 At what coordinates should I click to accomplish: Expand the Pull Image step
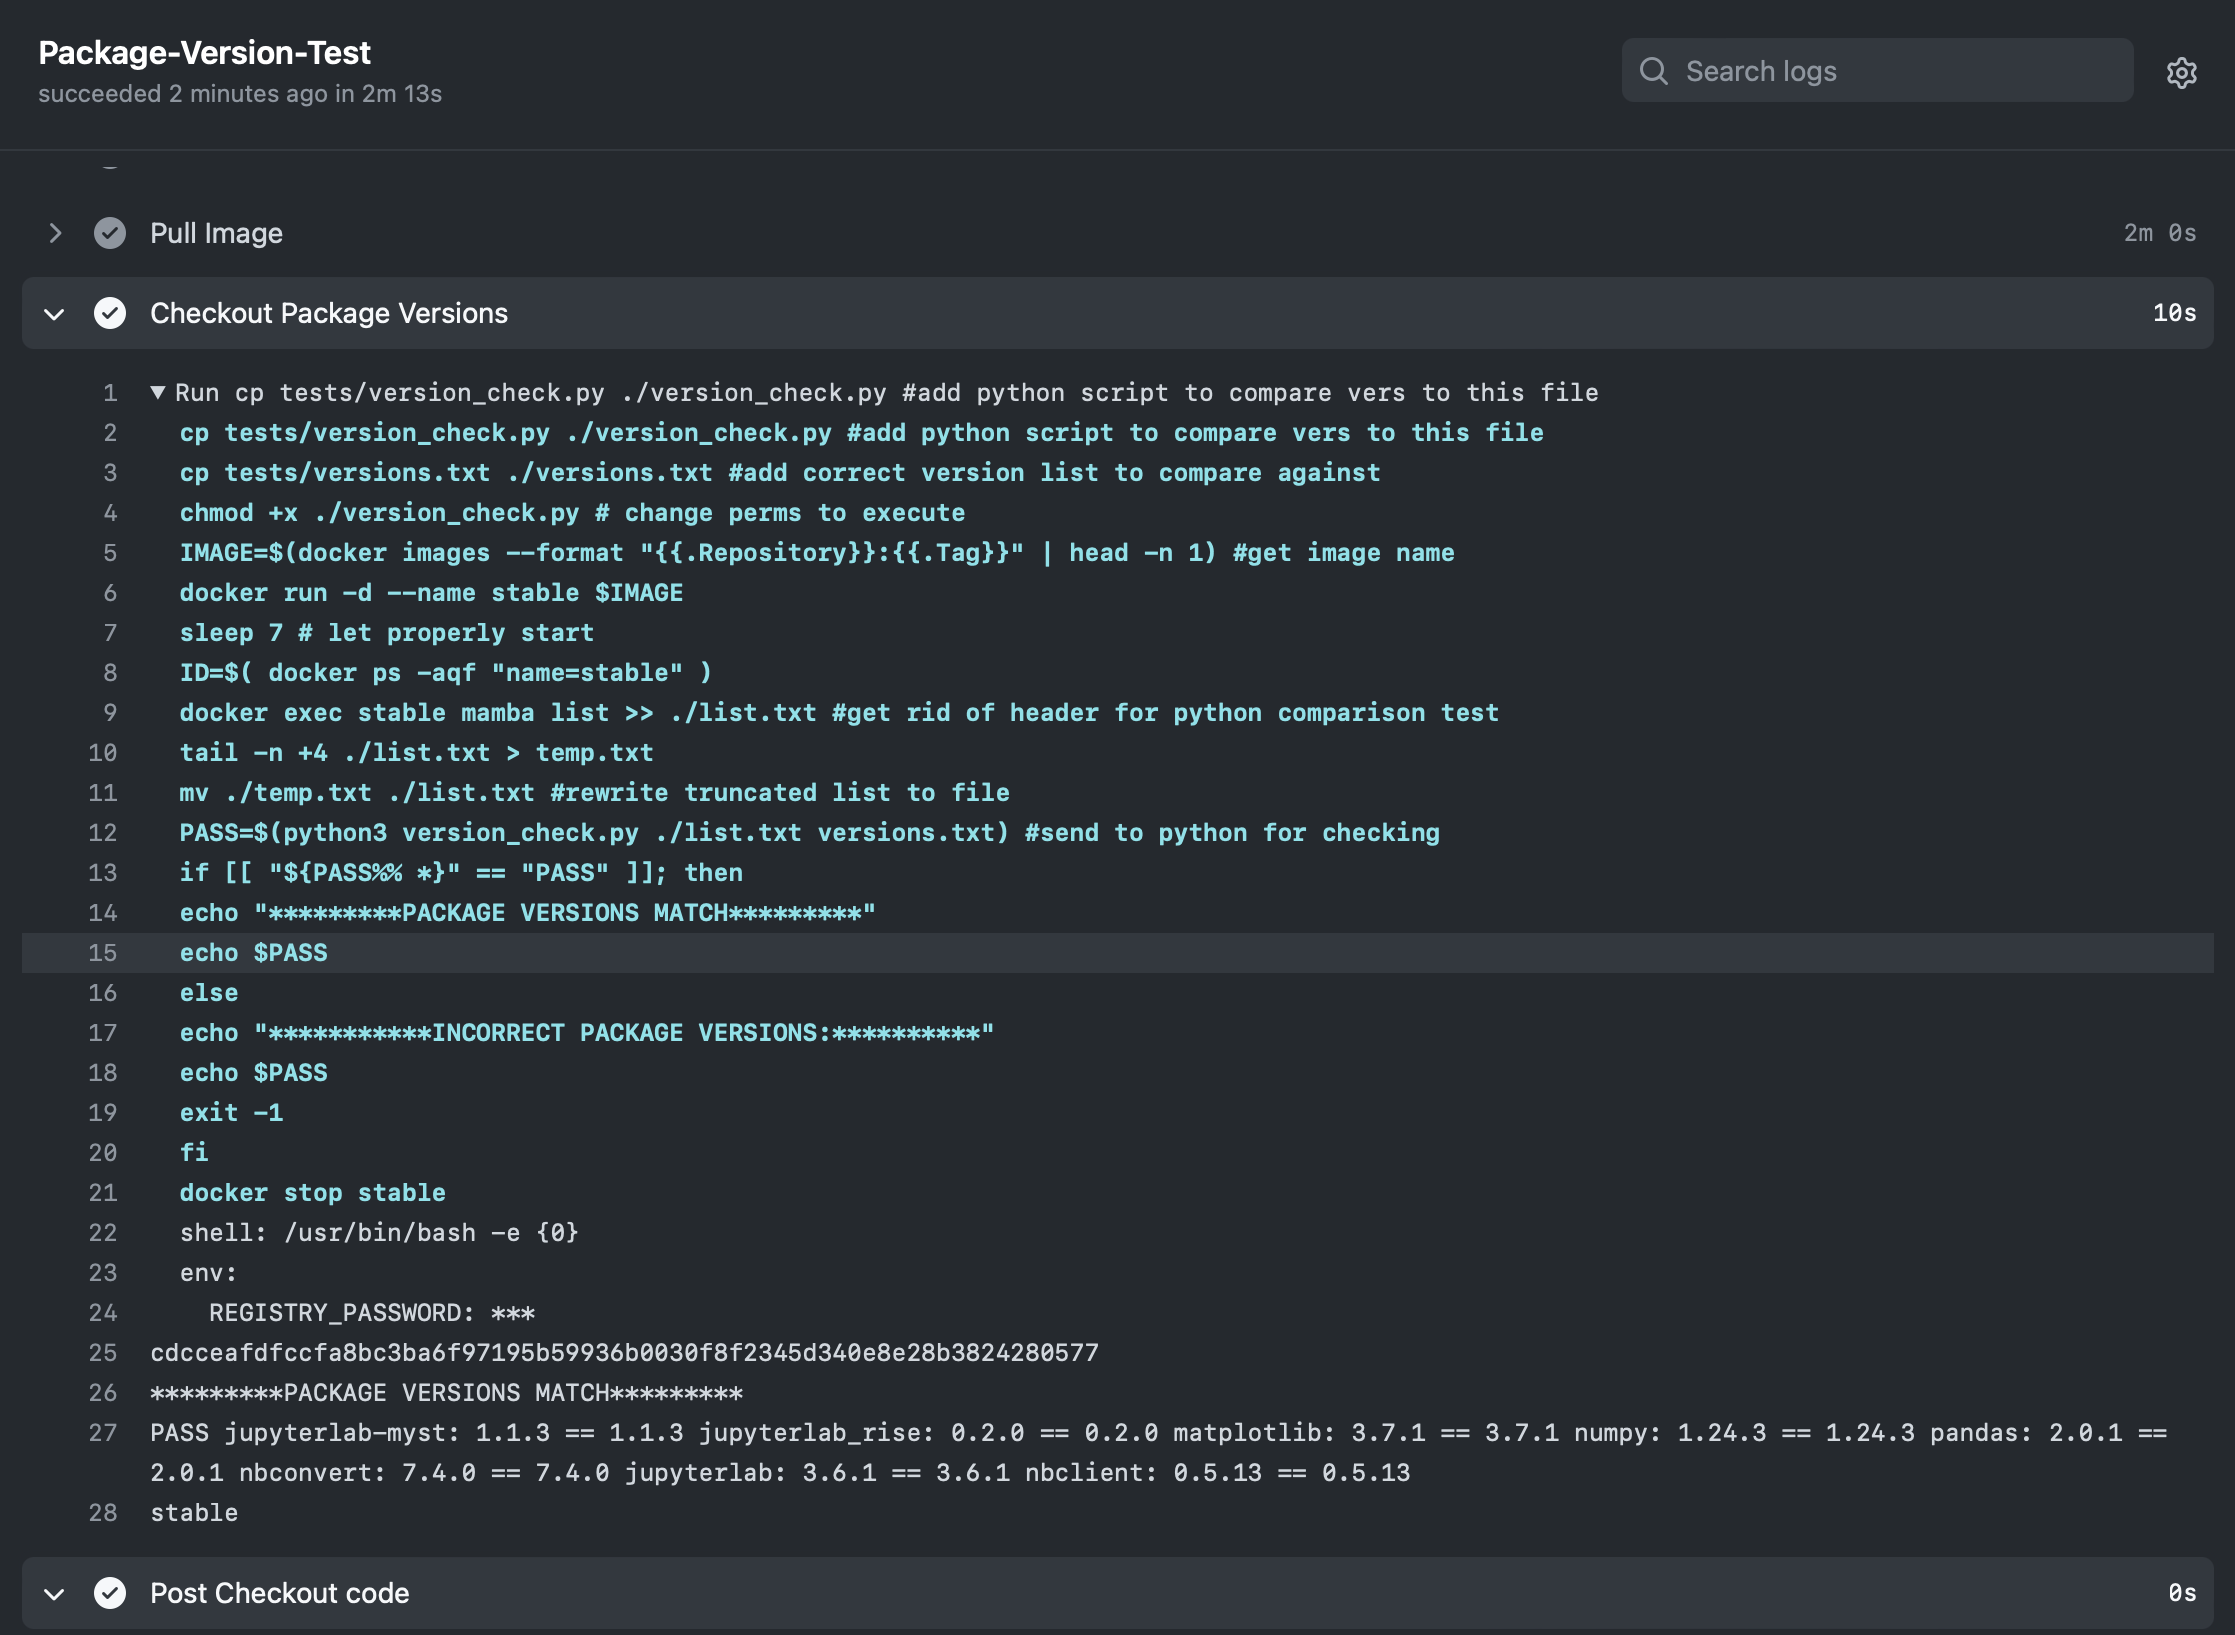[x=55, y=233]
